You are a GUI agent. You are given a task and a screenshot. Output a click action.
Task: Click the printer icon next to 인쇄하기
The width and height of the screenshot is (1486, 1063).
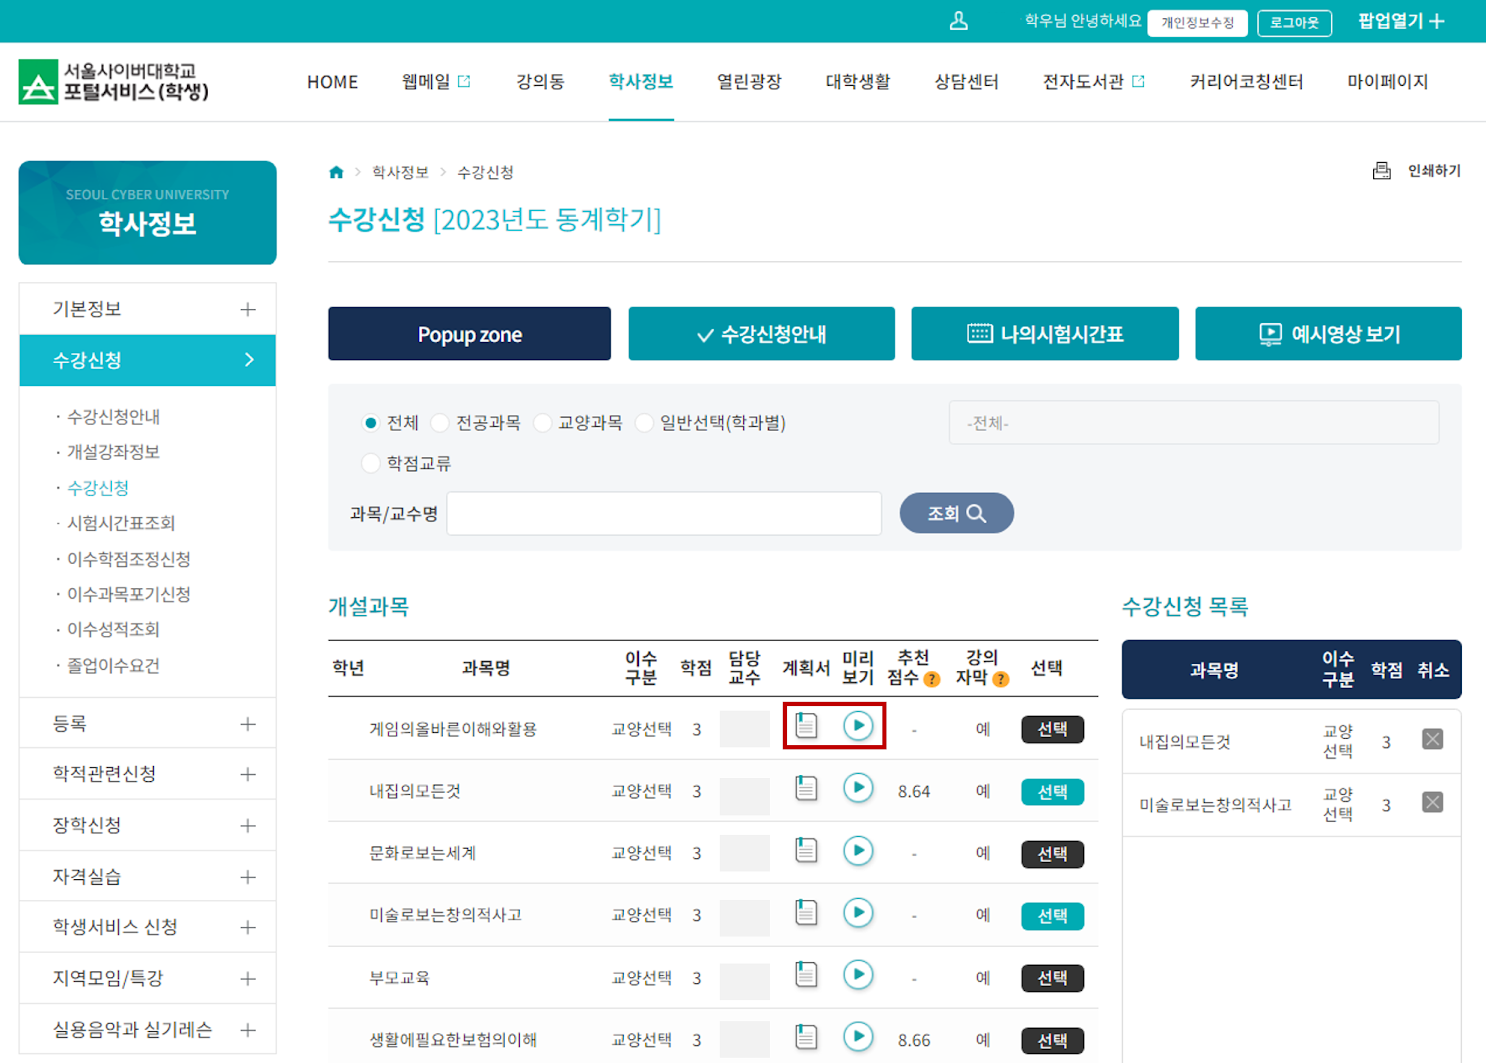click(x=1383, y=171)
